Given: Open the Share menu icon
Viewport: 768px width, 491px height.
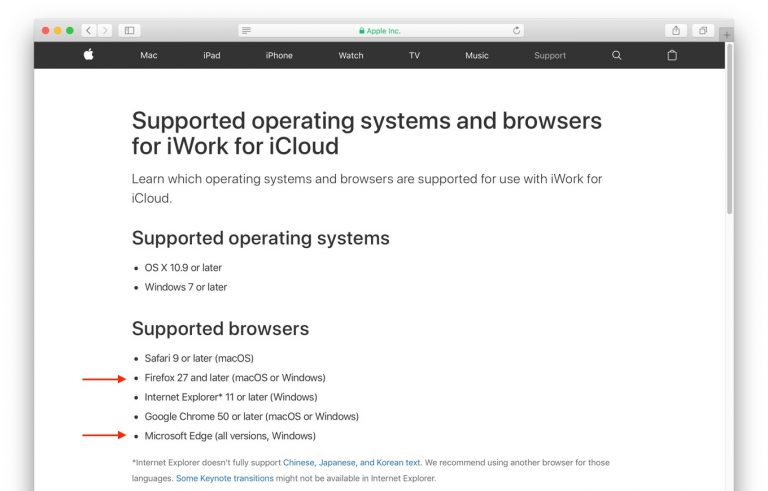Looking at the screenshot, I should pos(676,30).
